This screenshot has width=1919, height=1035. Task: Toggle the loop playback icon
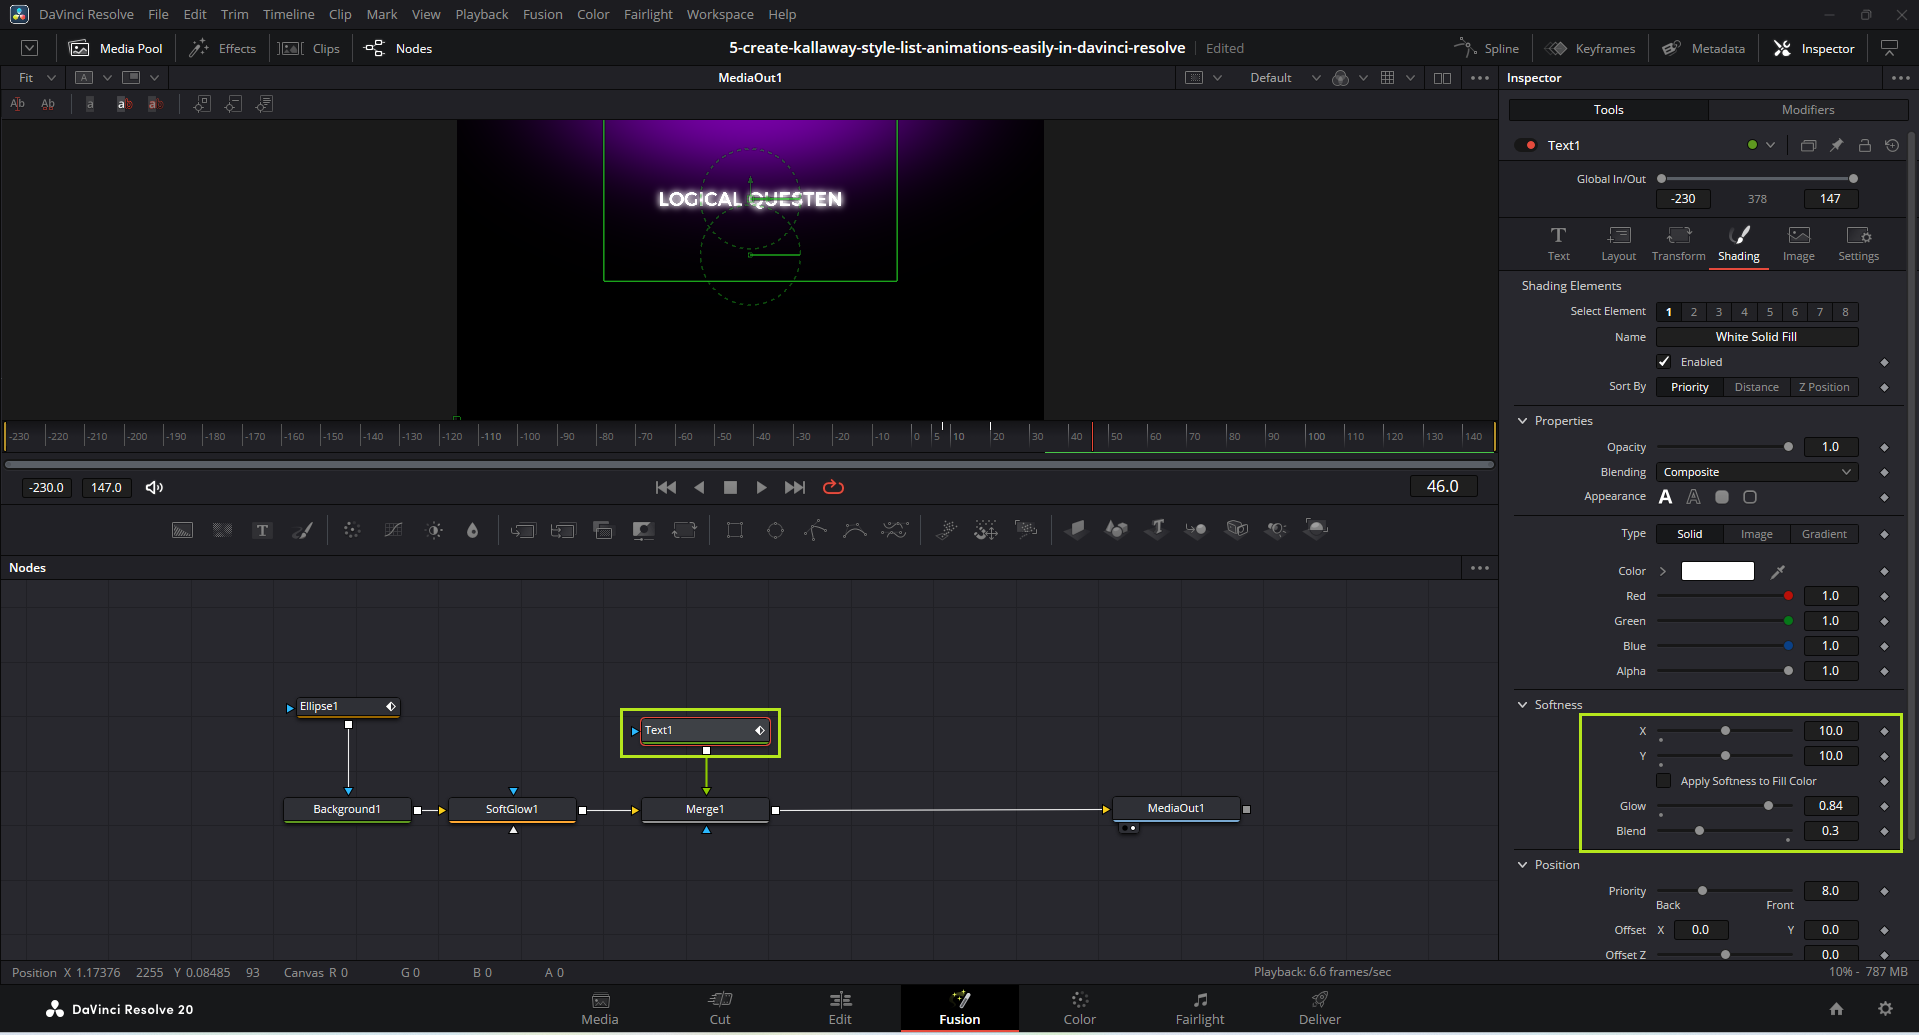[833, 487]
